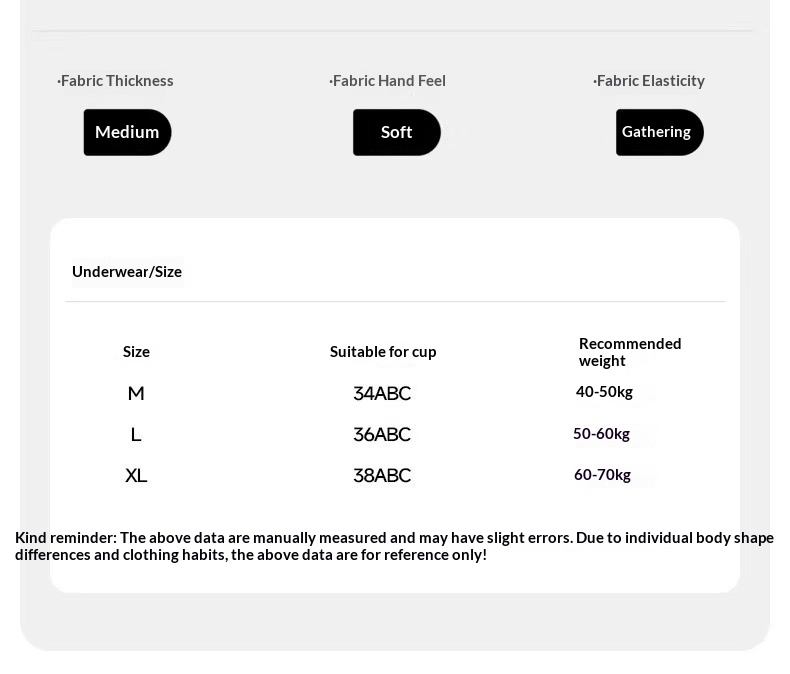Select the Fabric Thickness label

click(x=115, y=81)
